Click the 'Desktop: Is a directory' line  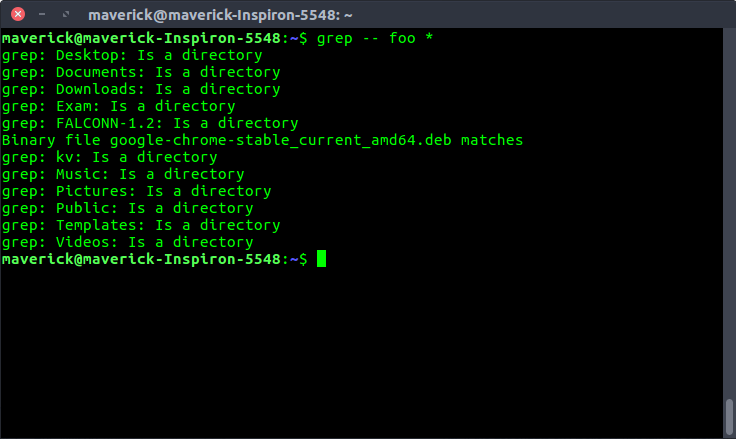click(132, 55)
